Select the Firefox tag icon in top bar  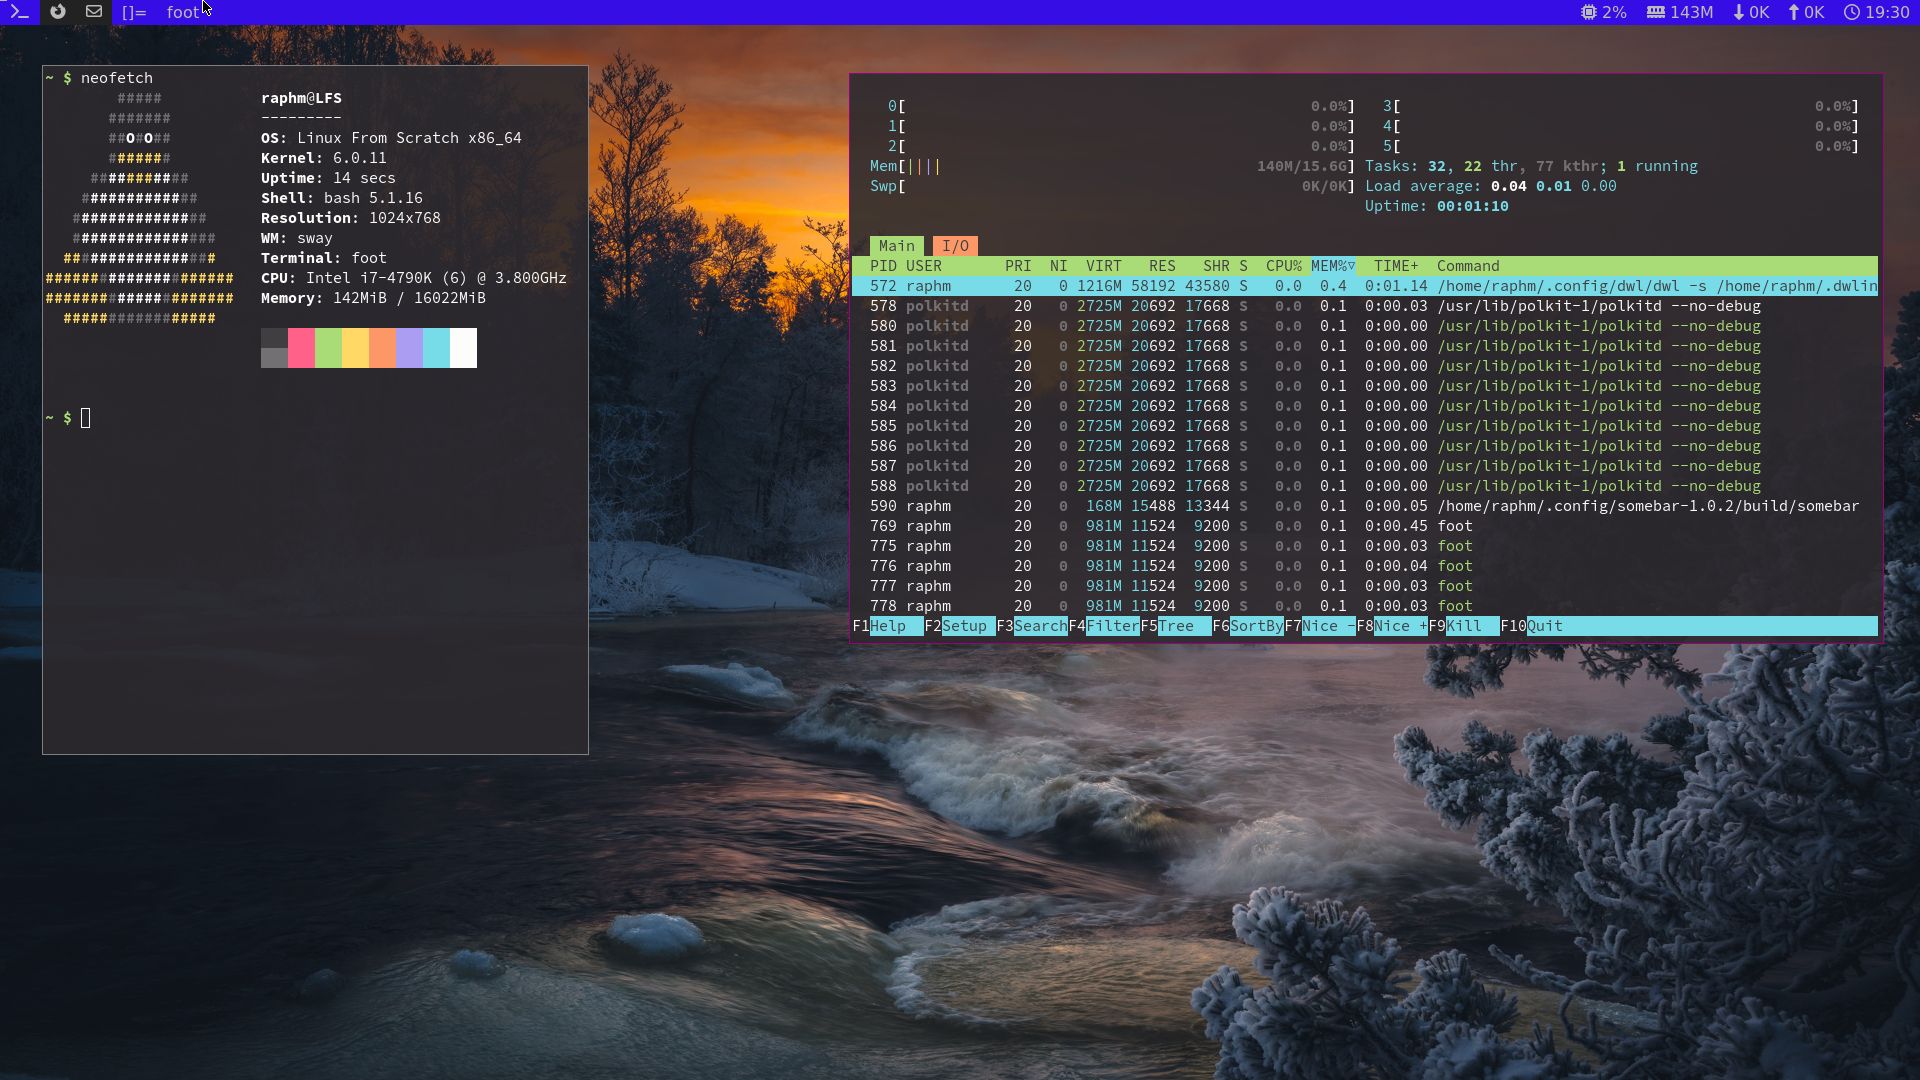coord(57,12)
